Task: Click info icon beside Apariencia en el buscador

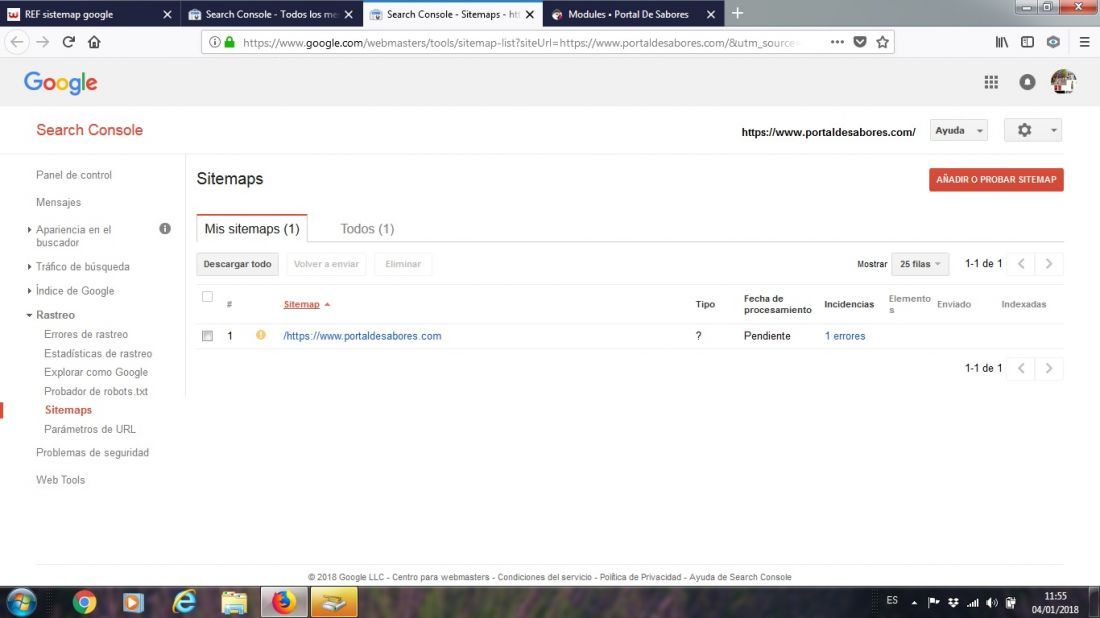Action: tap(165, 229)
